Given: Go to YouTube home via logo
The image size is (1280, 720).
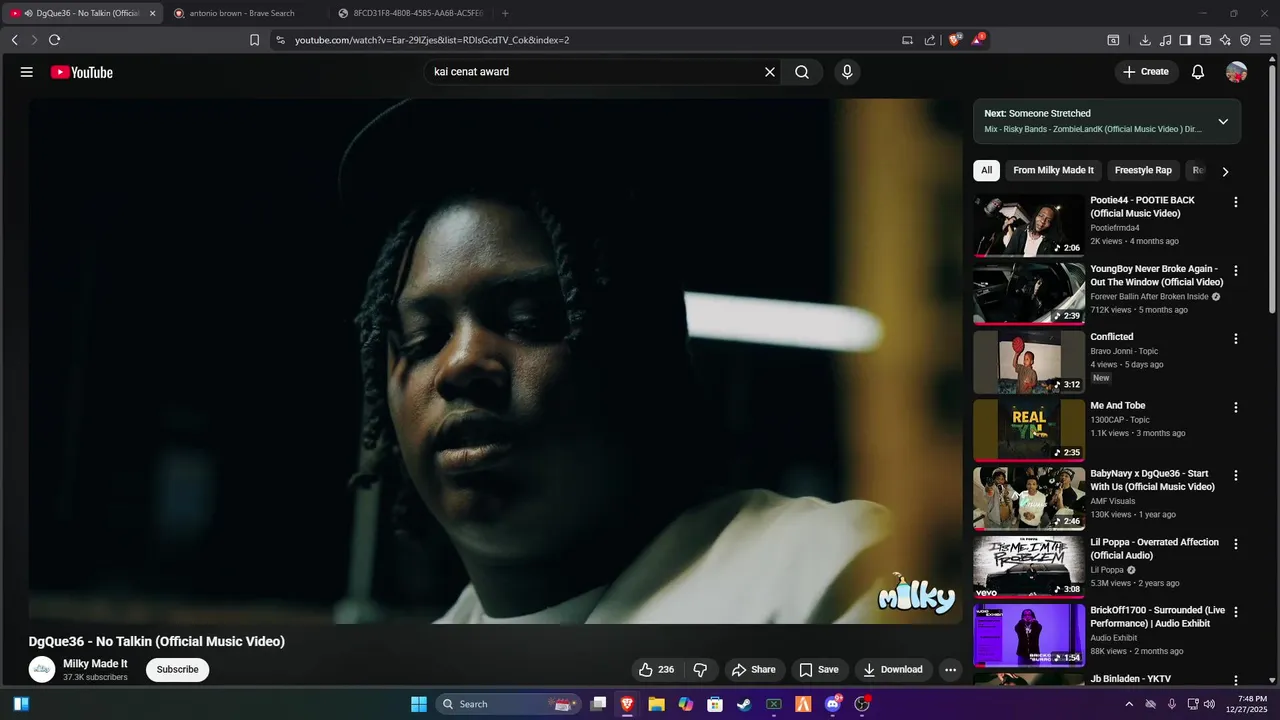Looking at the screenshot, I should click(82, 72).
